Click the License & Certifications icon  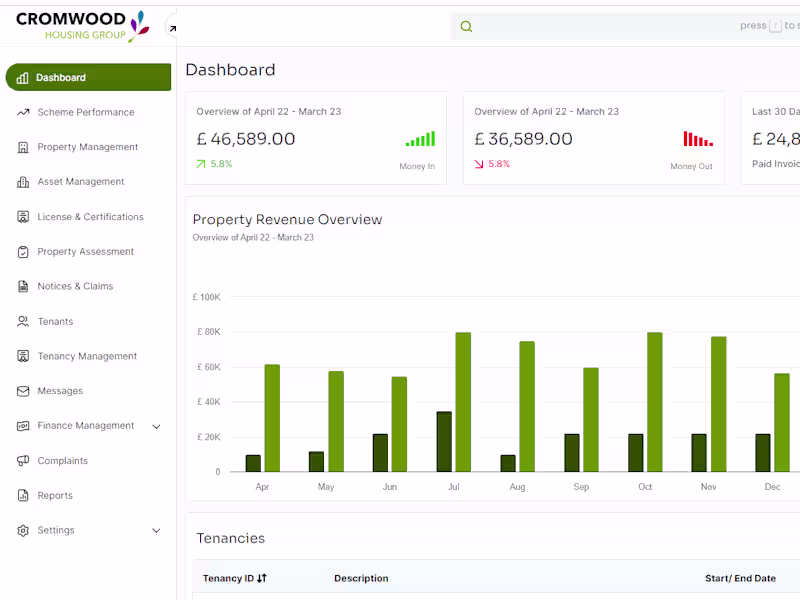[x=23, y=217]
